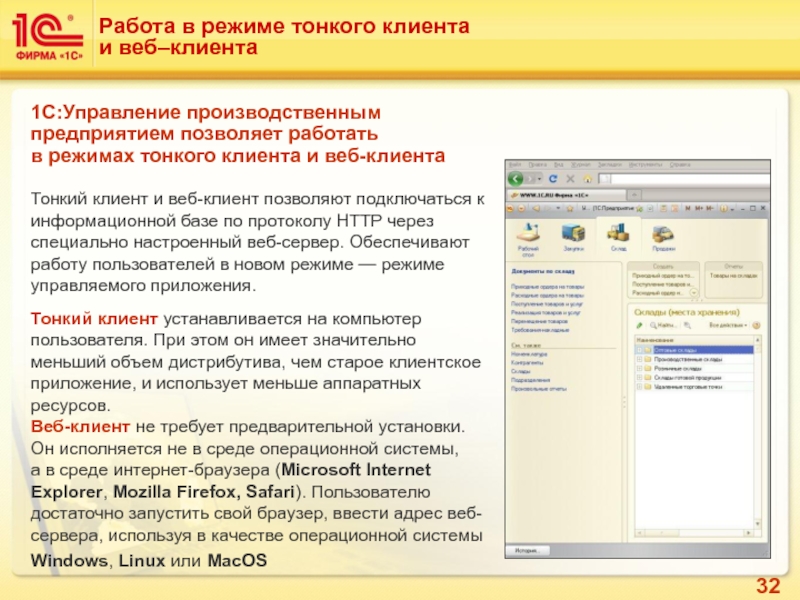Click the Найти search button
The image size is (800, 600).
pyautogui.click(x=663, y=325)
